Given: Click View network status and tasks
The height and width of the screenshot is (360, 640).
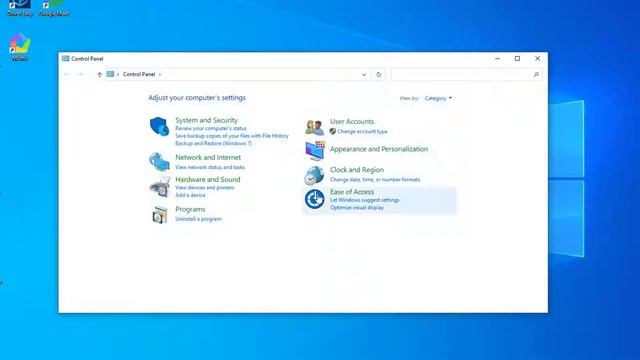Looking at the screenshot, I should pyautogui.click(x=210, y=167).
